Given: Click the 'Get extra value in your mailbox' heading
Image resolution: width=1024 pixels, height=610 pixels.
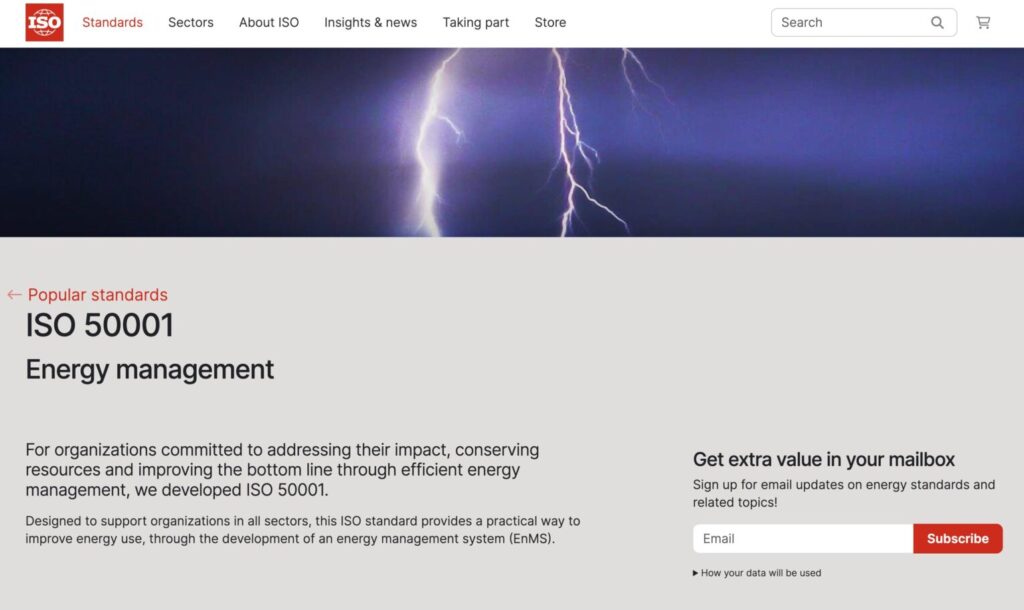Looking at the screenshot, I should tap(824, 459).
